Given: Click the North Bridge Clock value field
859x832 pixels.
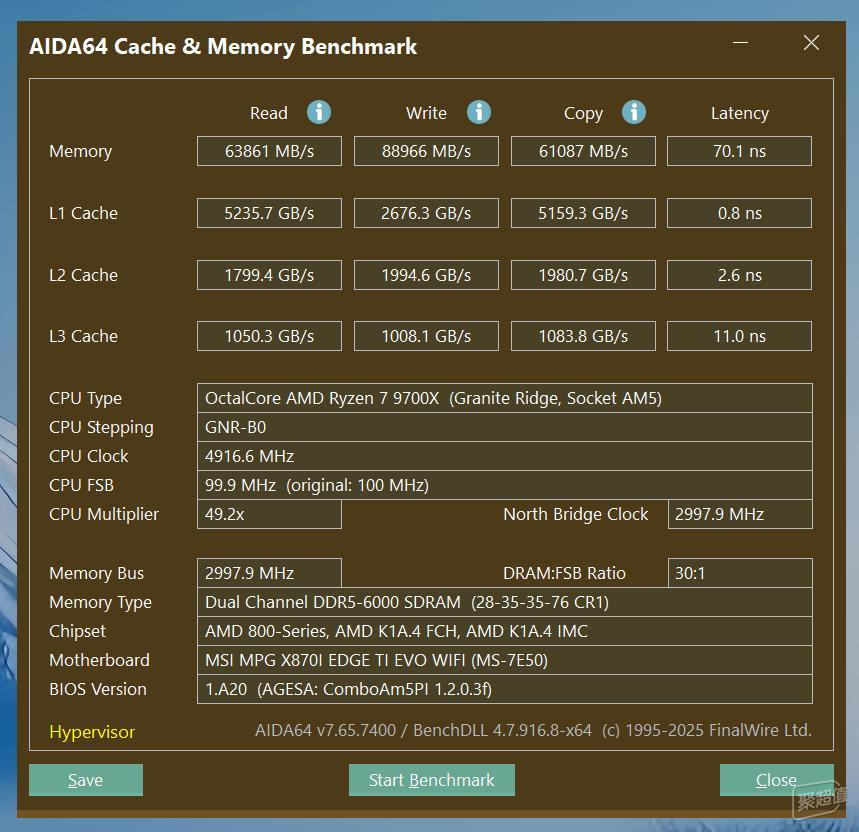Looking at the screenshot, I should tap(739, 514).
